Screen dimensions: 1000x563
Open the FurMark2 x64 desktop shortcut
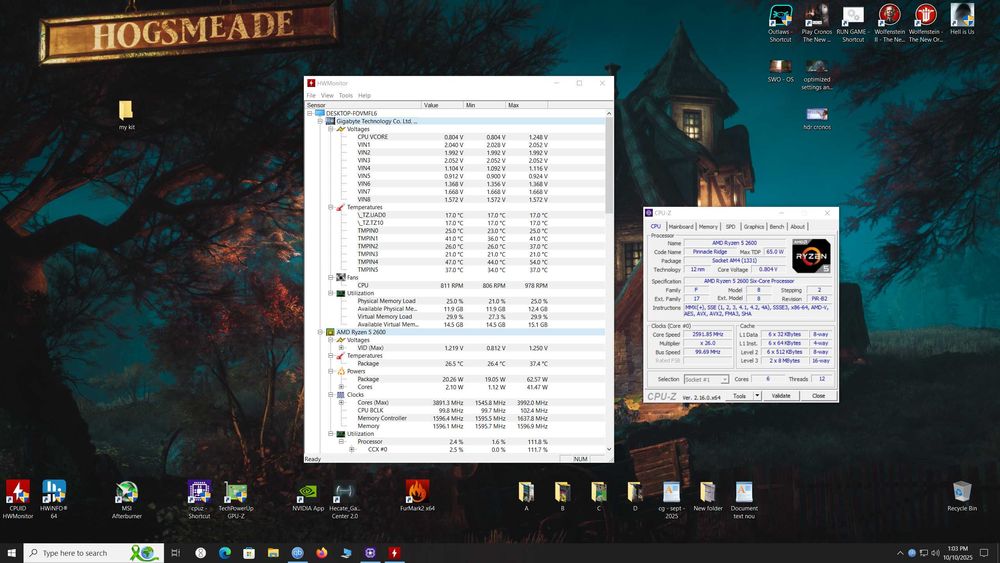tap(418, 492)
